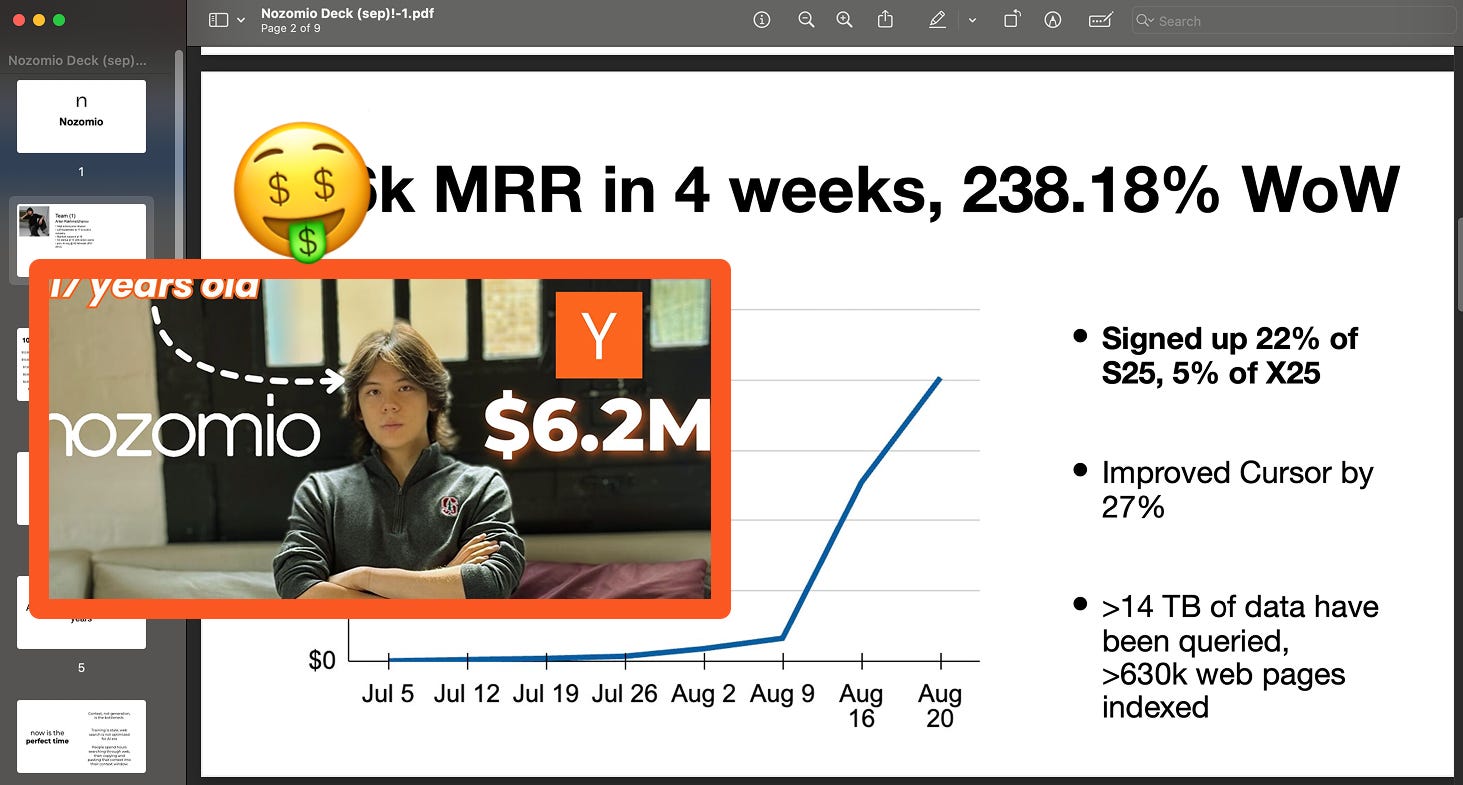Expand the highlight color options chevron
The height and width of the screenshot is (785, 1463).
(972, 20)
